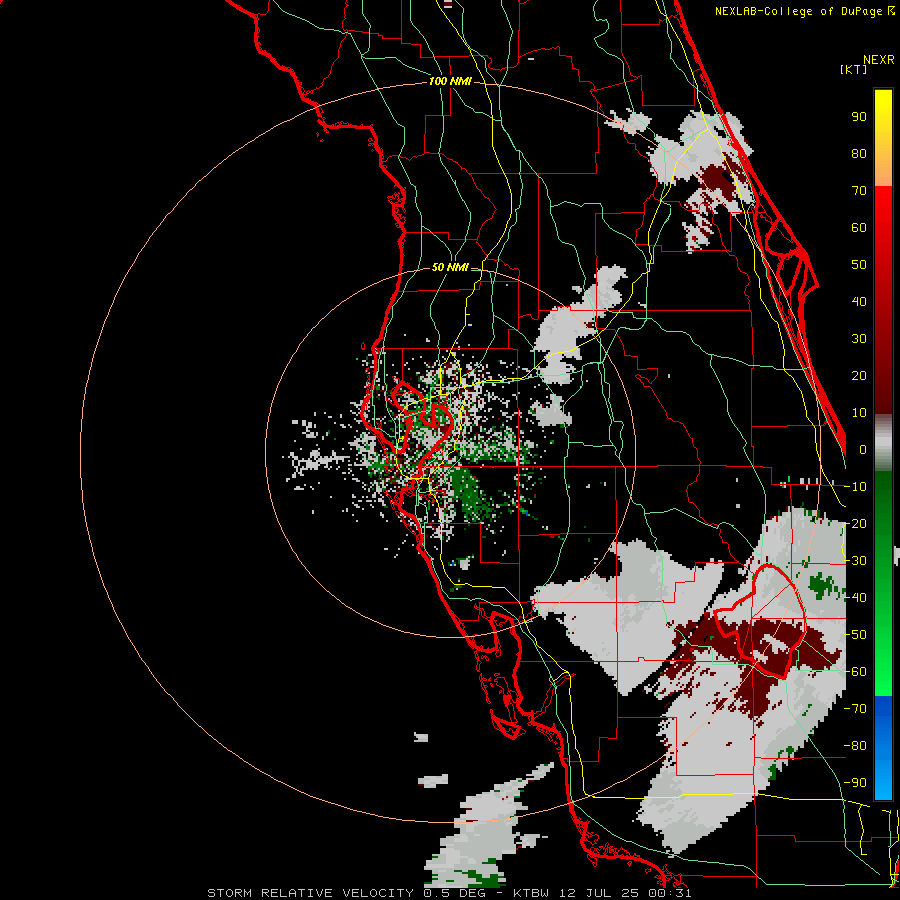
Task: Click the STORM RELATIVE VELOCITY caption text
Action: (x=311, y=893)
